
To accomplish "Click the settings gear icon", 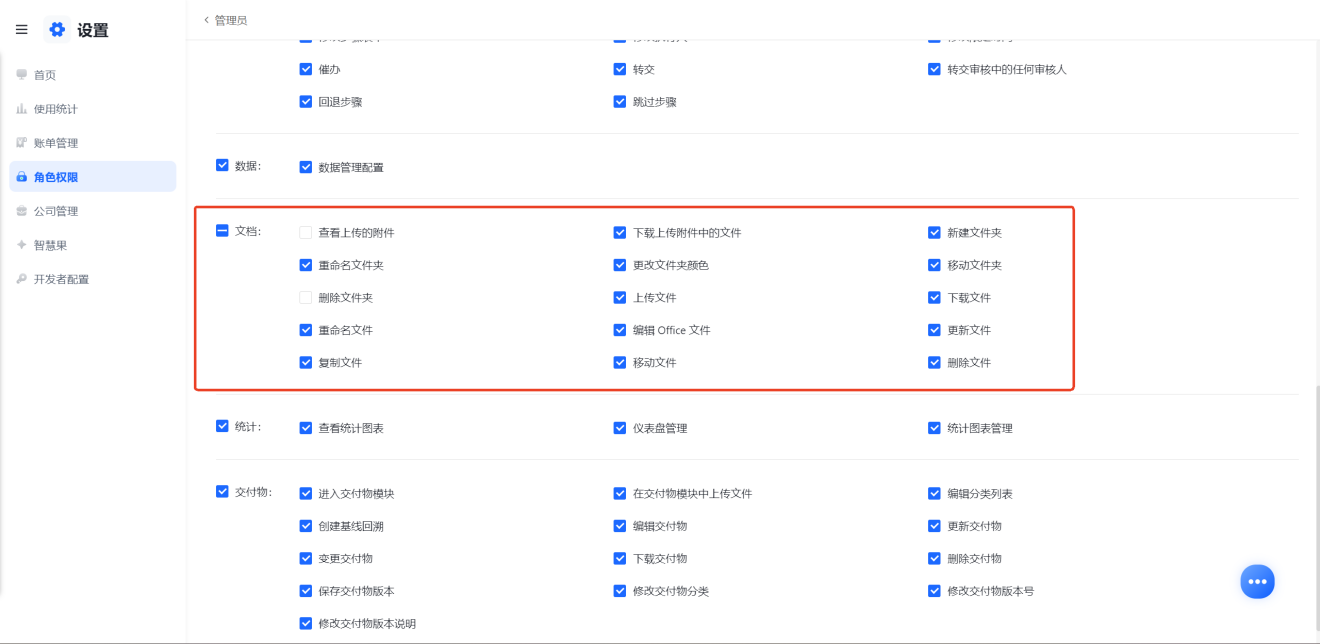I will (x=57, y=30).
